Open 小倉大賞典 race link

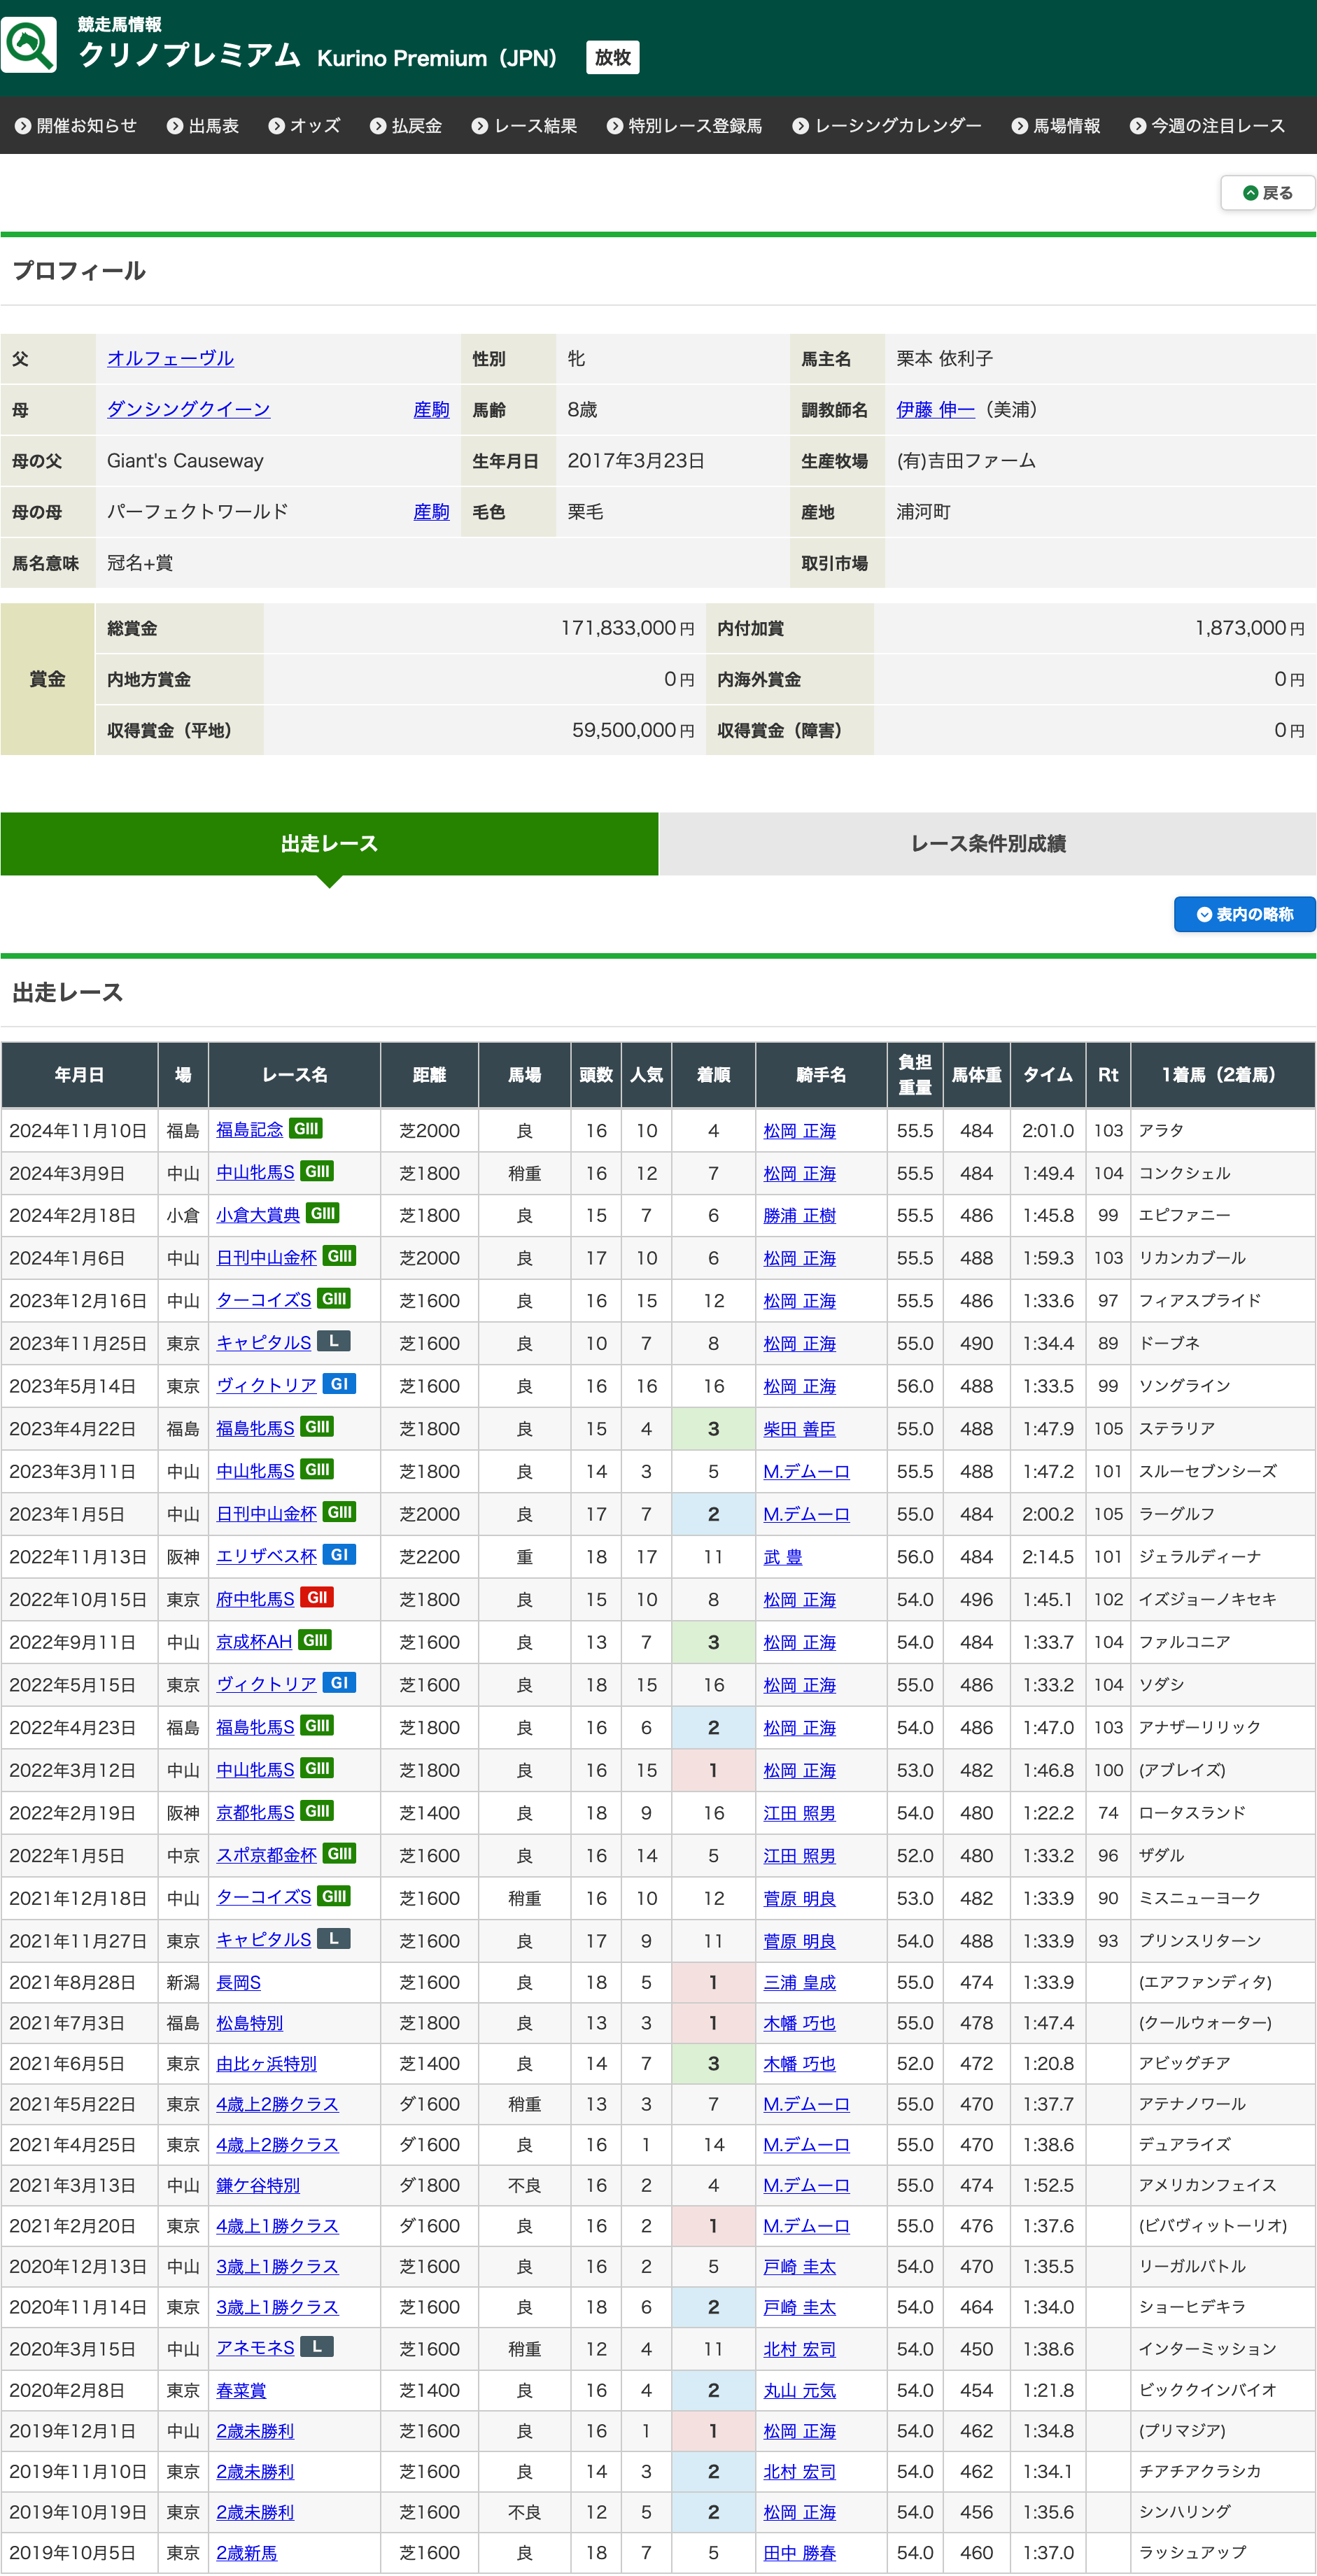click(258, 1215)
